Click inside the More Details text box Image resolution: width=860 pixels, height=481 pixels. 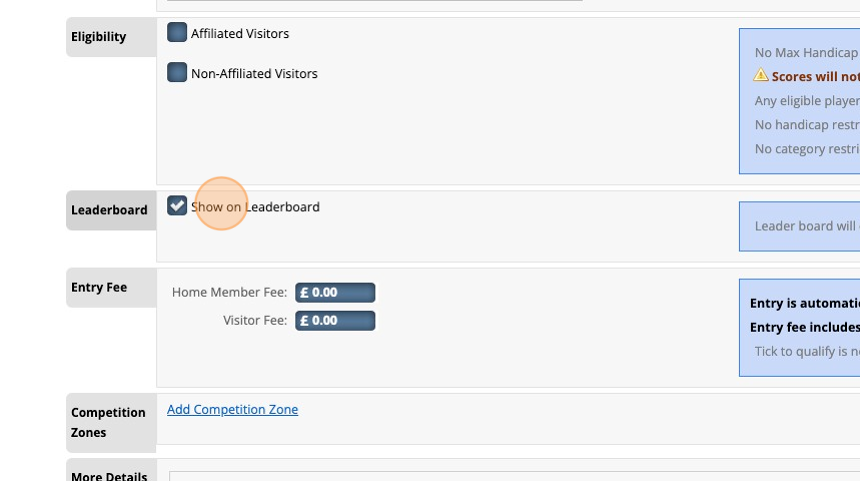coord(500,476)
